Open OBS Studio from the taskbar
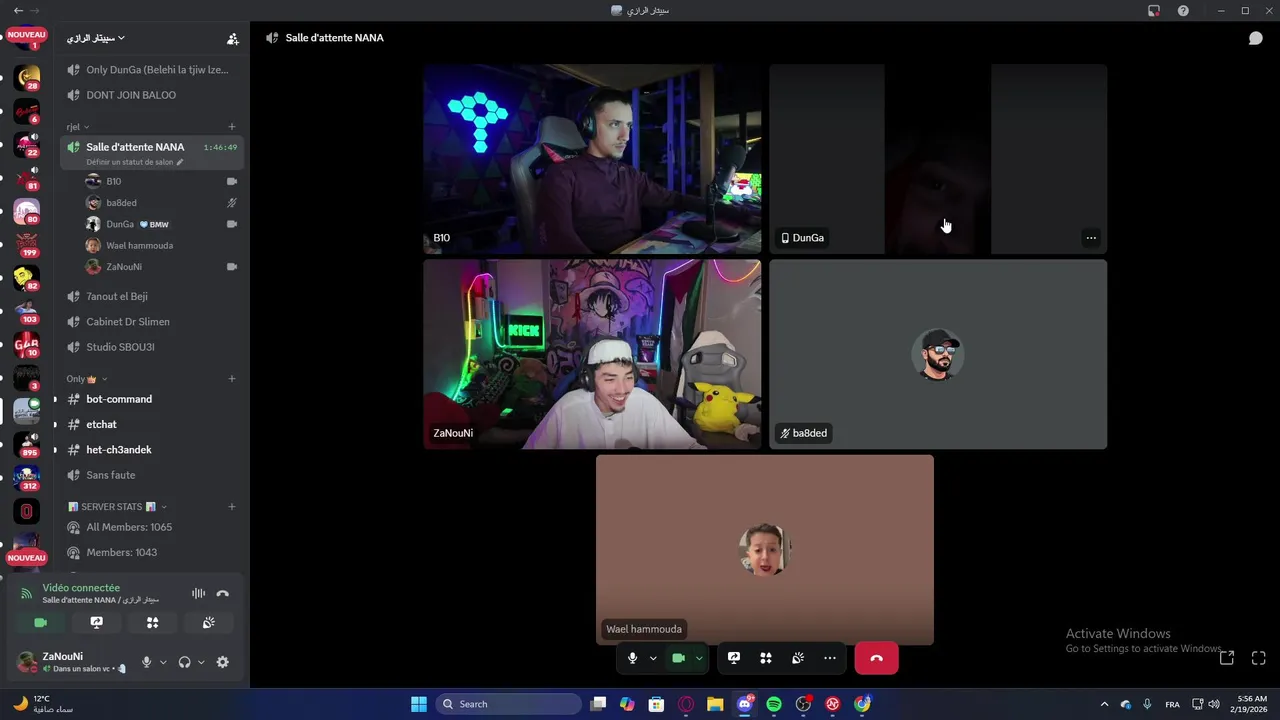The image size is (1280, 720). point(803,704)
